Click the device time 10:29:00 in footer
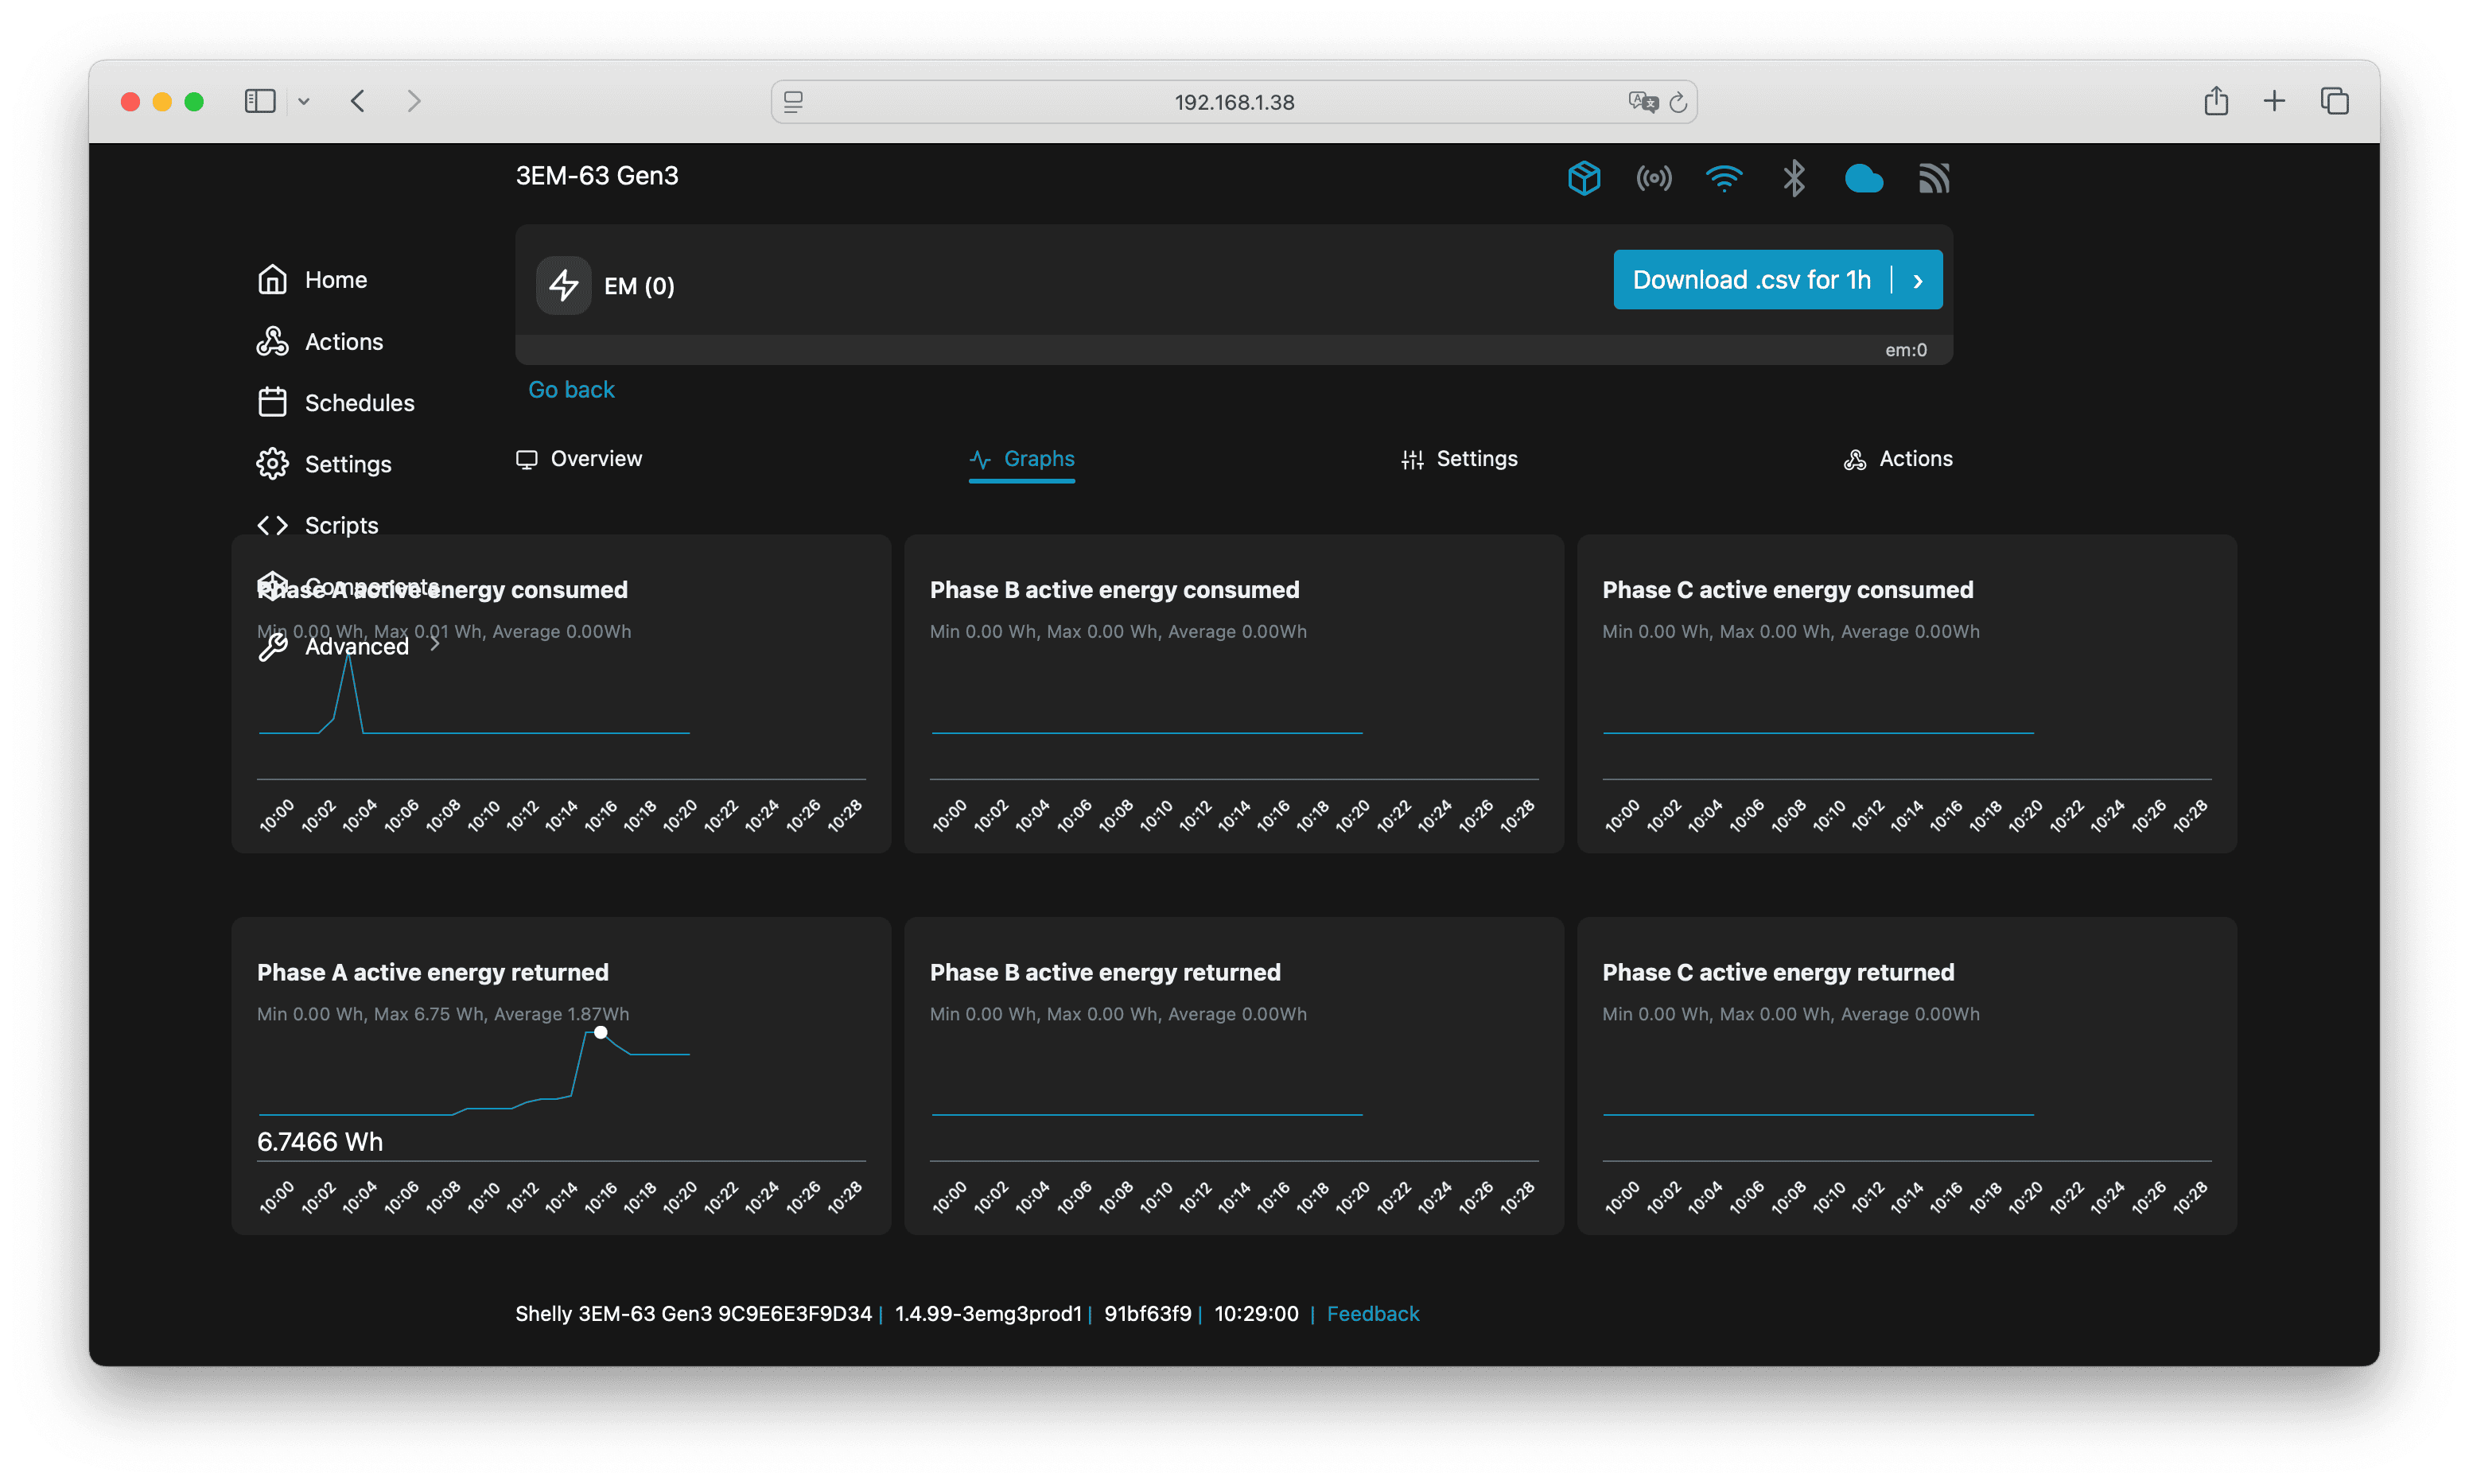The height and width of the screenshot is (1484, 2469). click(x=1256, y=1314)
